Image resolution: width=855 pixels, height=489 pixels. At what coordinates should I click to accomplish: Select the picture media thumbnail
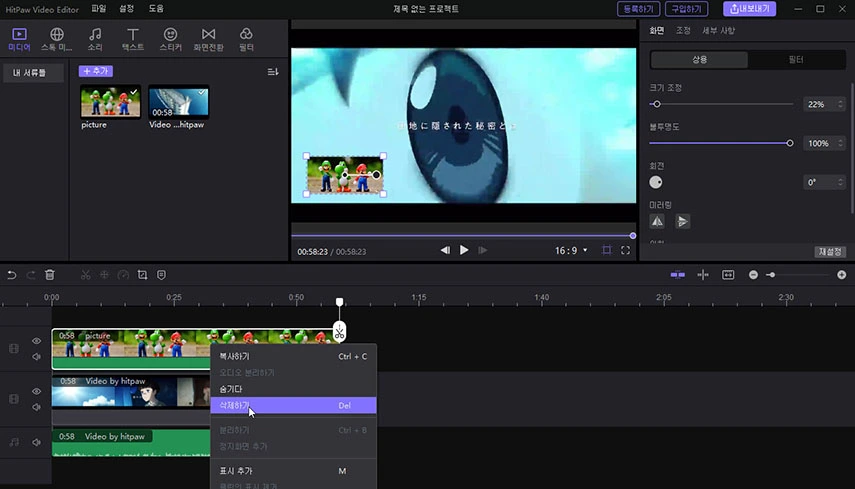[x=110, y=102]
